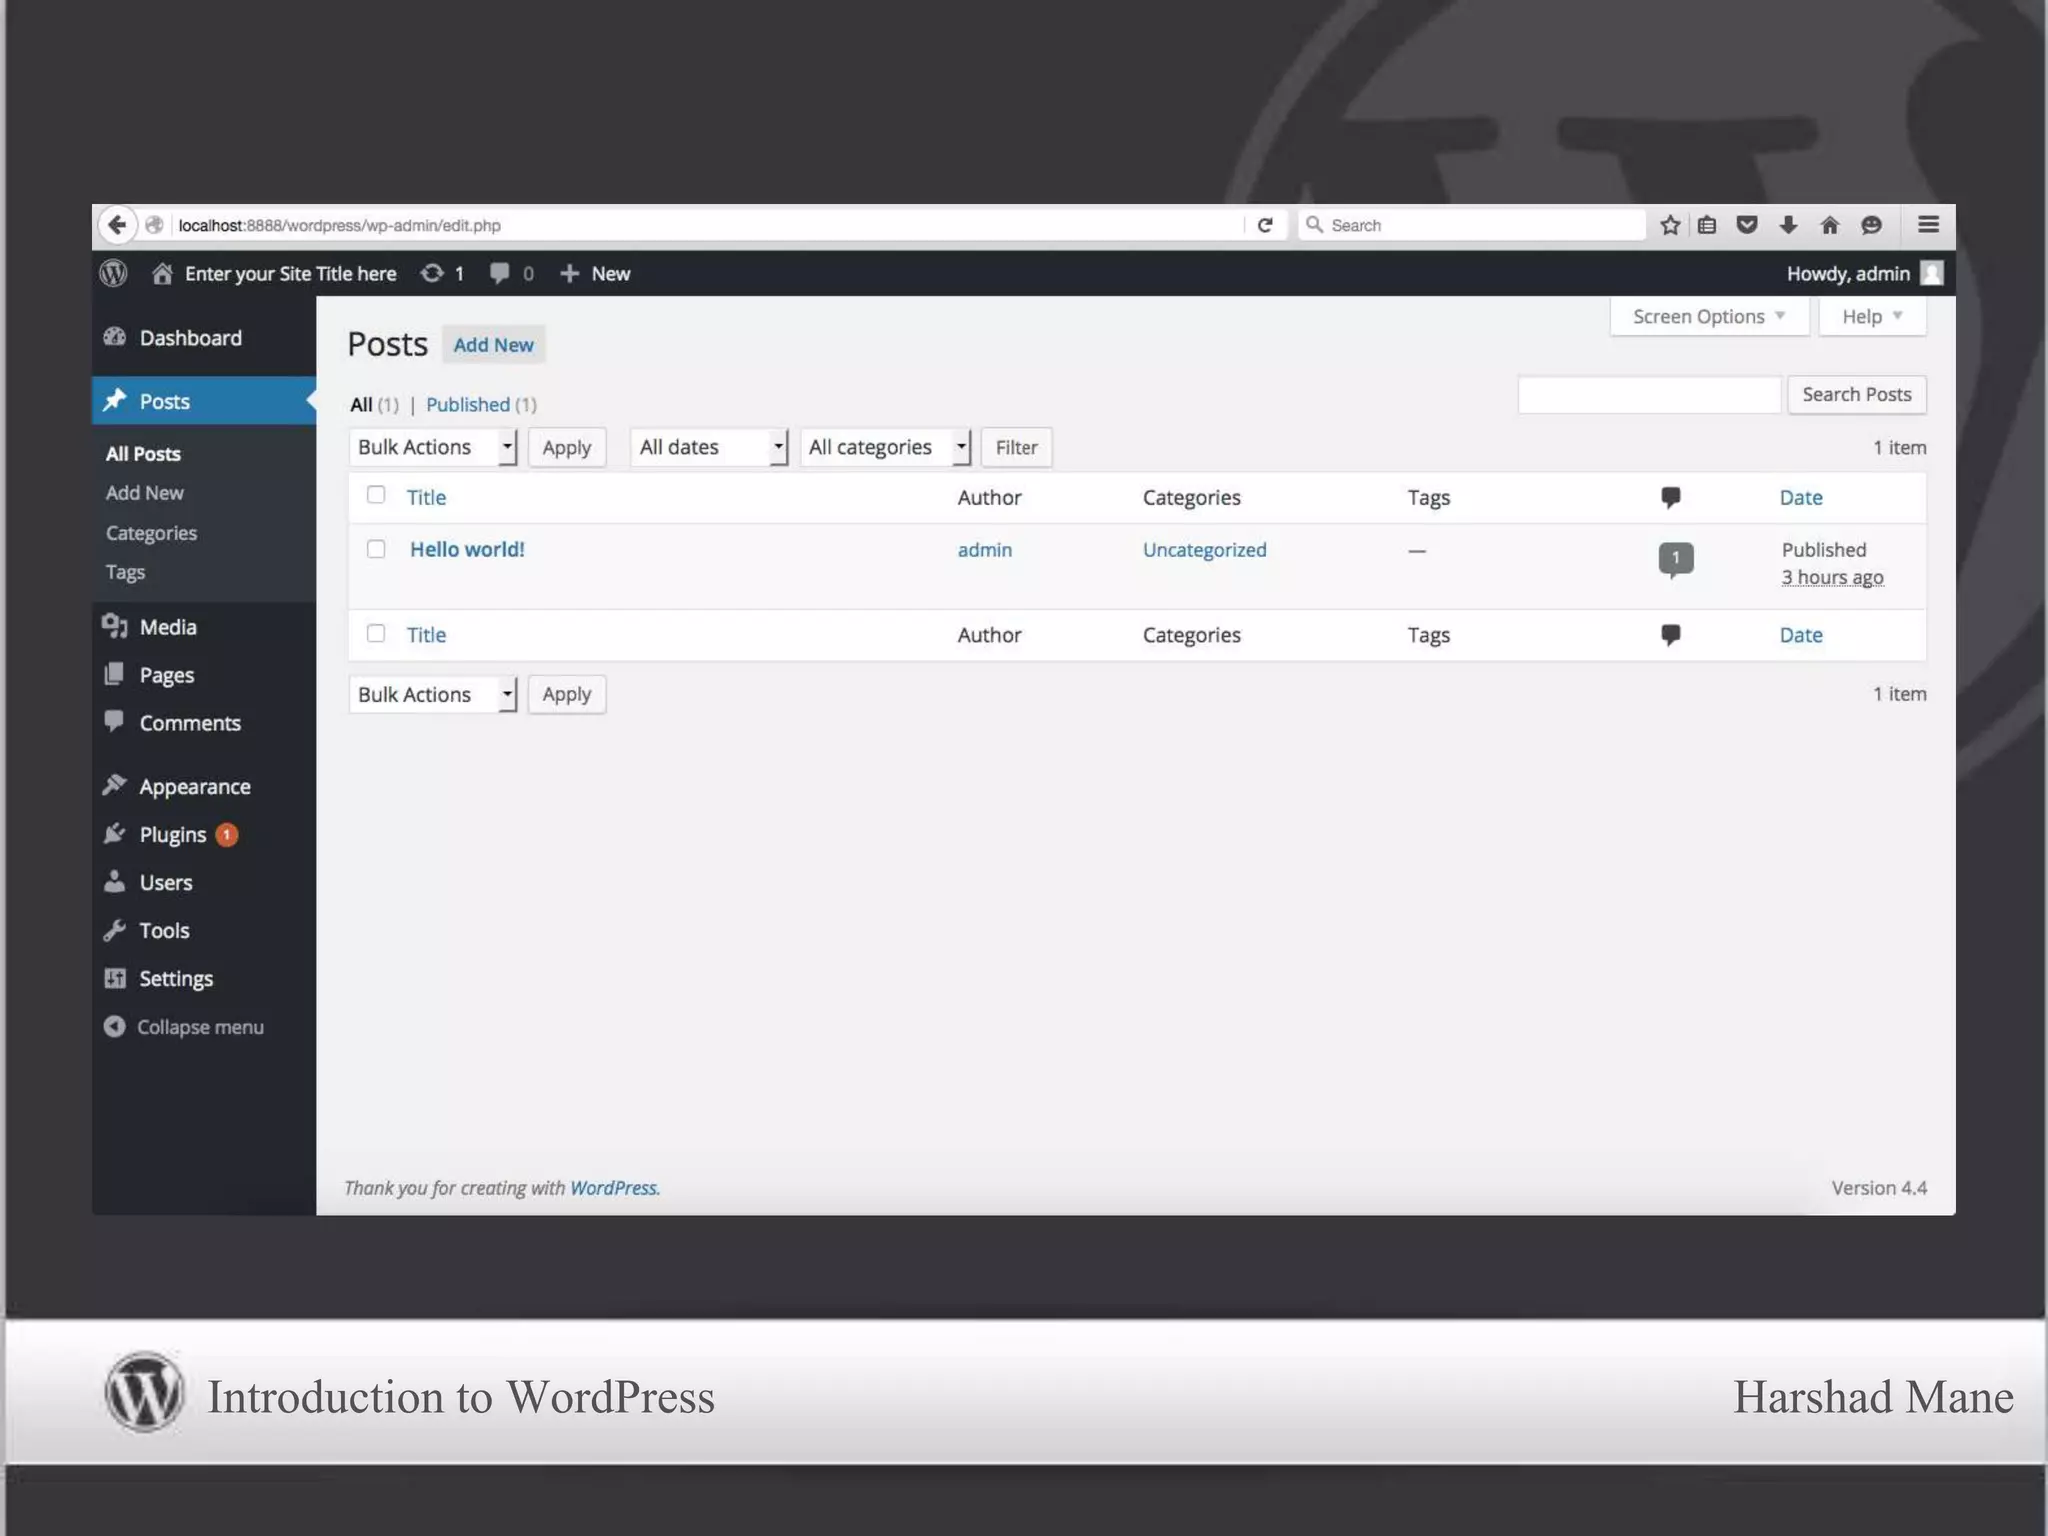Click the Filter button
Screen dimensions: 2048x1536
tap(1016, 447)
